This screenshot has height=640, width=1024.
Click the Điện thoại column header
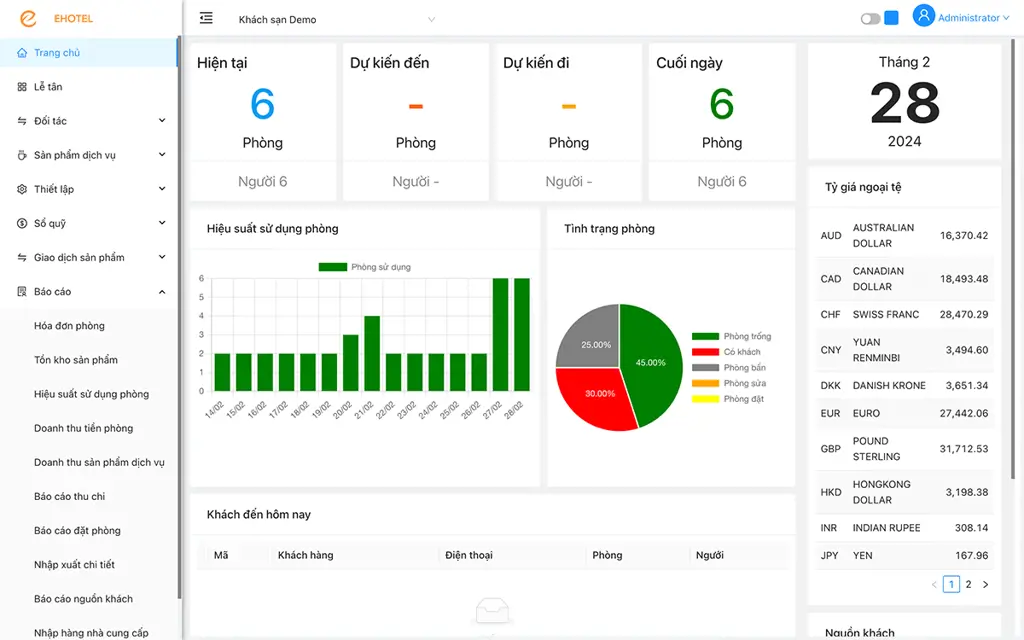pos(469,555)
